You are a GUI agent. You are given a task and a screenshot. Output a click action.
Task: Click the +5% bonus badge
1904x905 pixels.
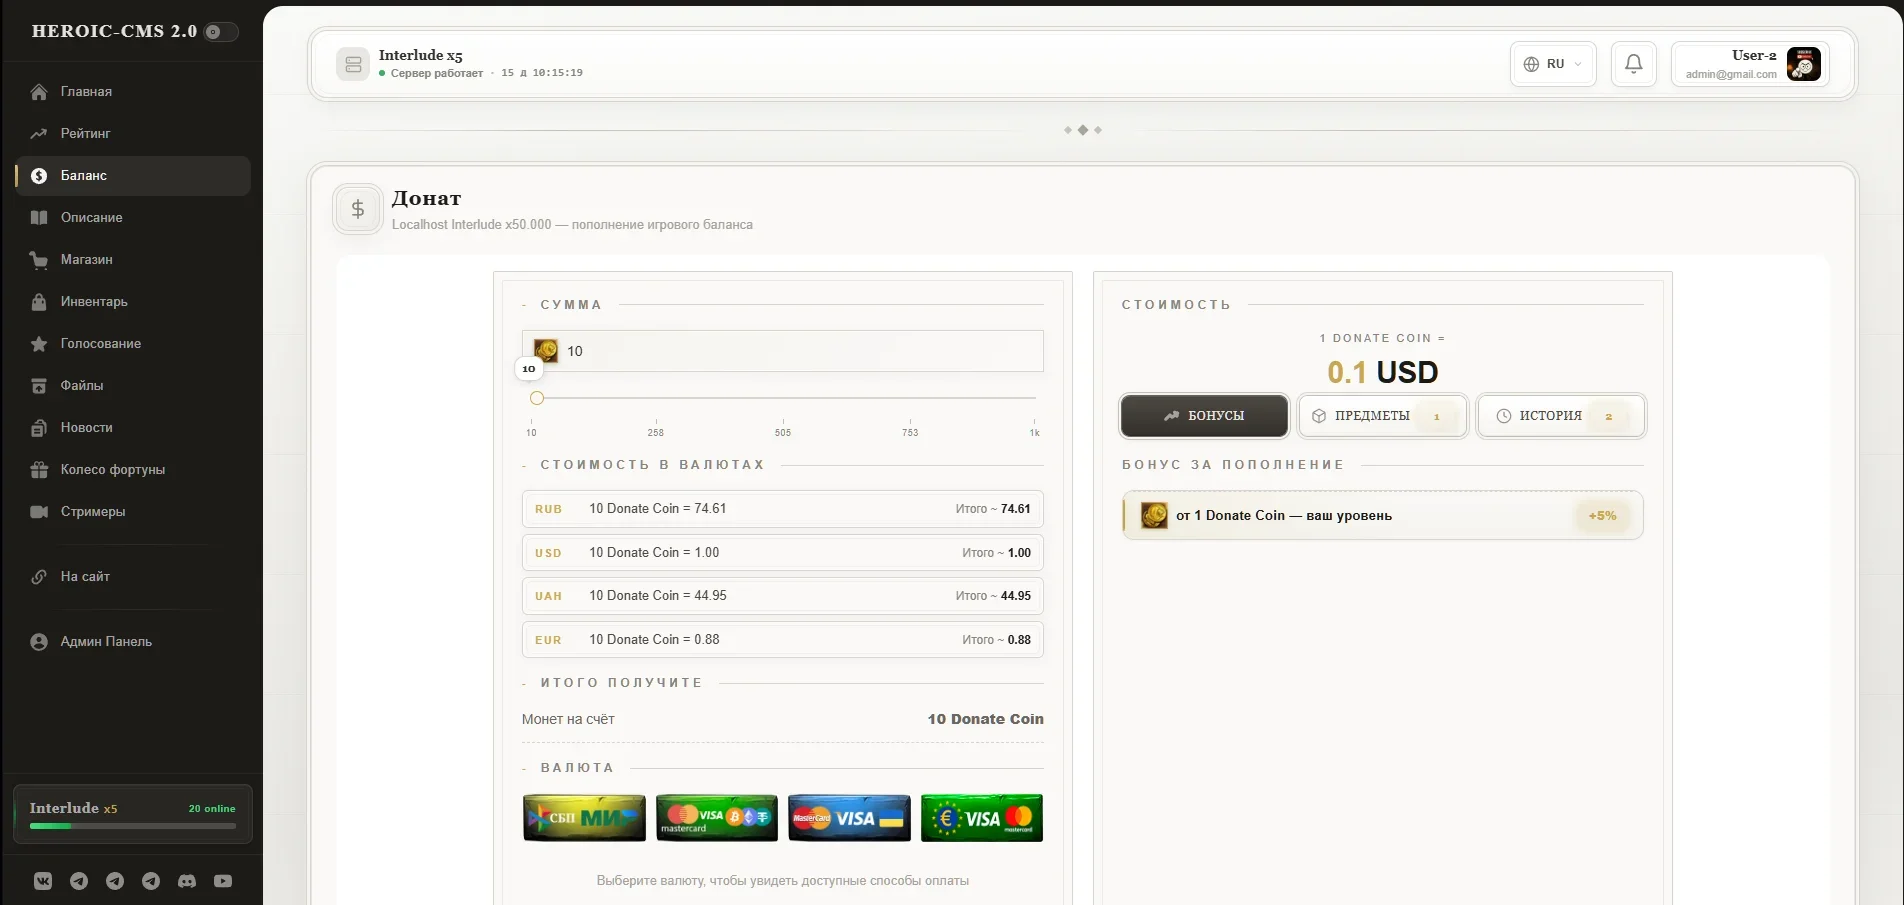click(x=1602, y=516)
